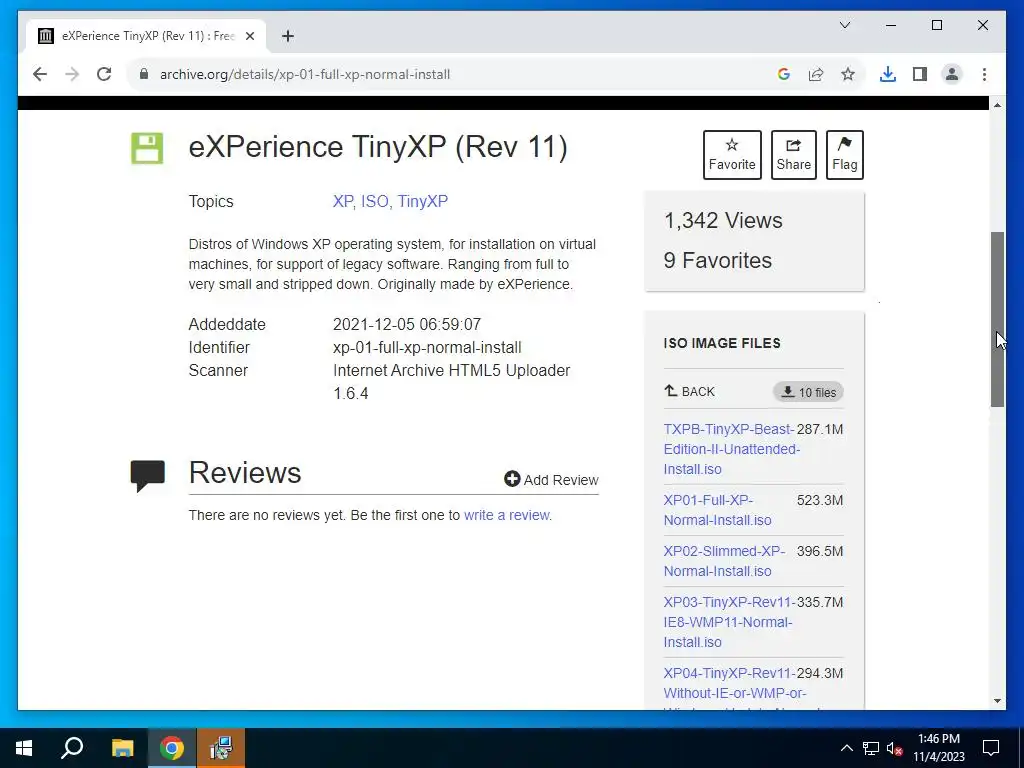
Task: Select the '1,342 Views' text
Action: pyautogui.click(x=723, y=221)
